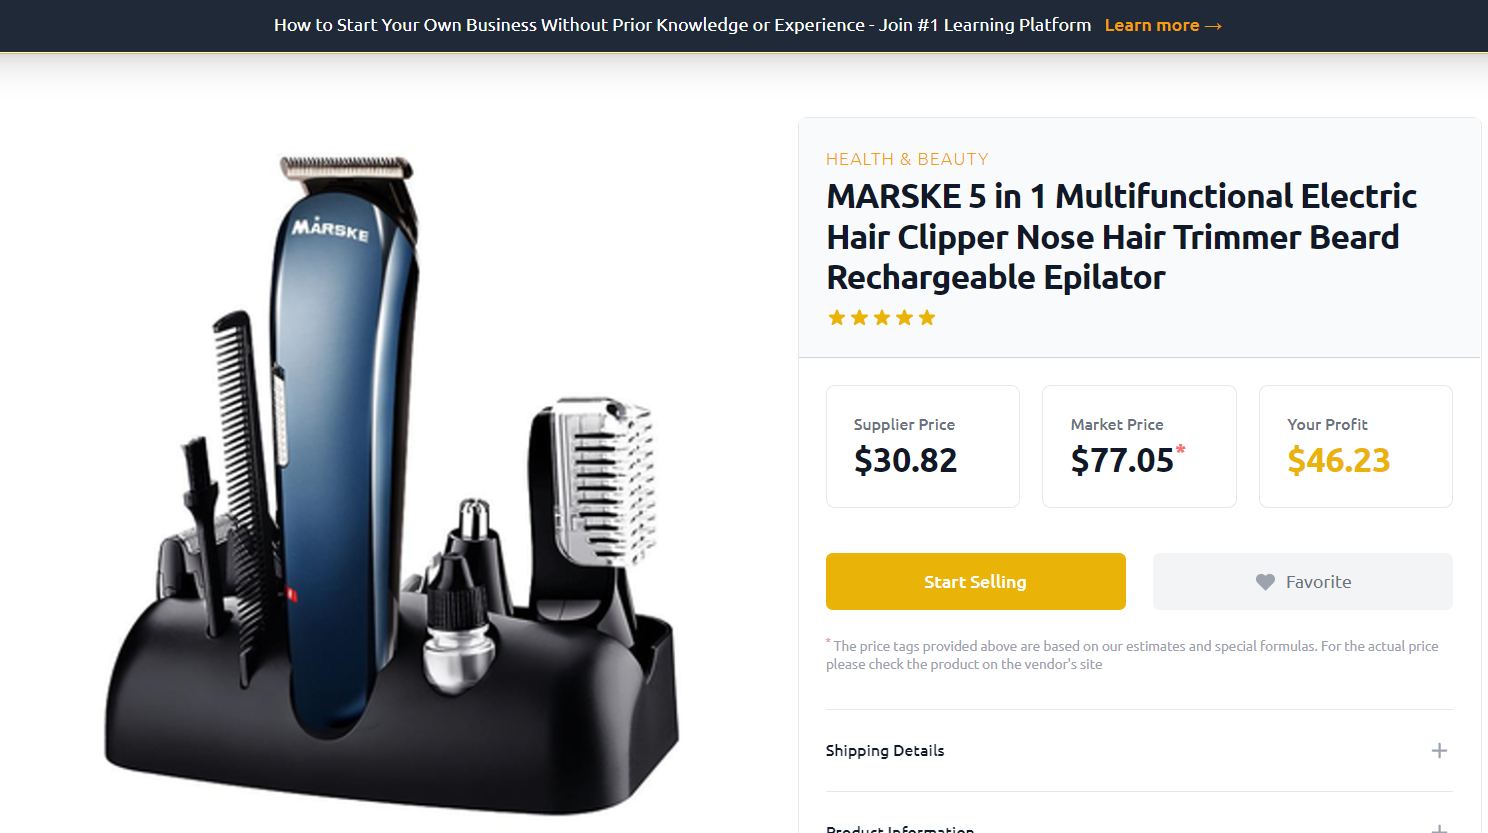Open the Health & Beauty category link
Image resolution: width=1488 pixels, height=833 pixels.
[907, 159]
